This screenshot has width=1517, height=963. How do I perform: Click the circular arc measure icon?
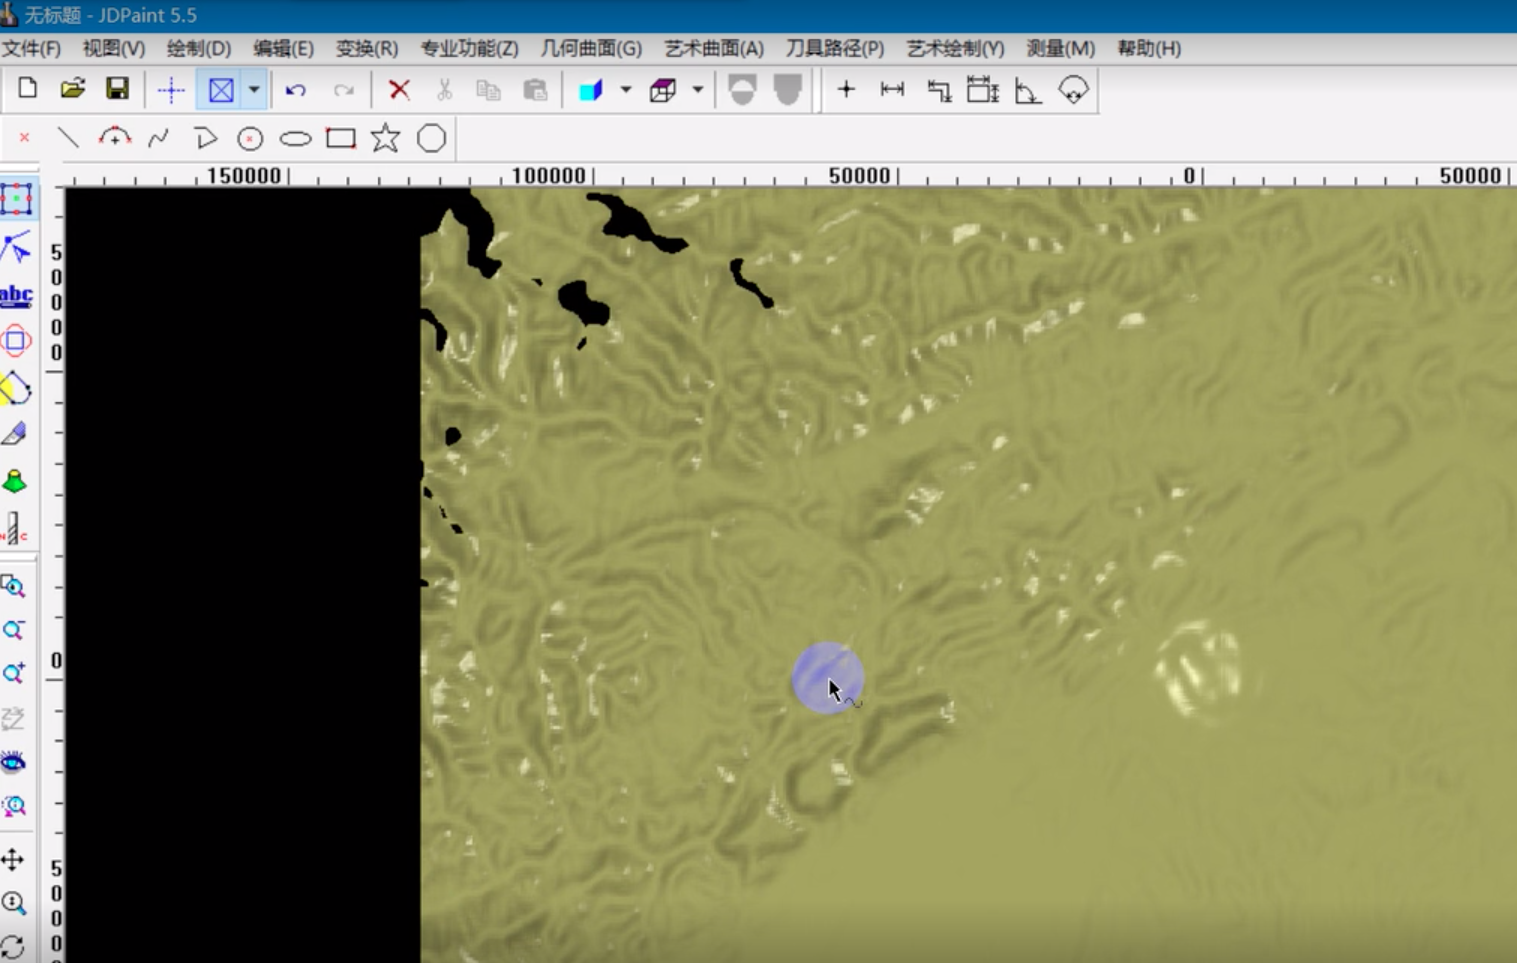1073,90
